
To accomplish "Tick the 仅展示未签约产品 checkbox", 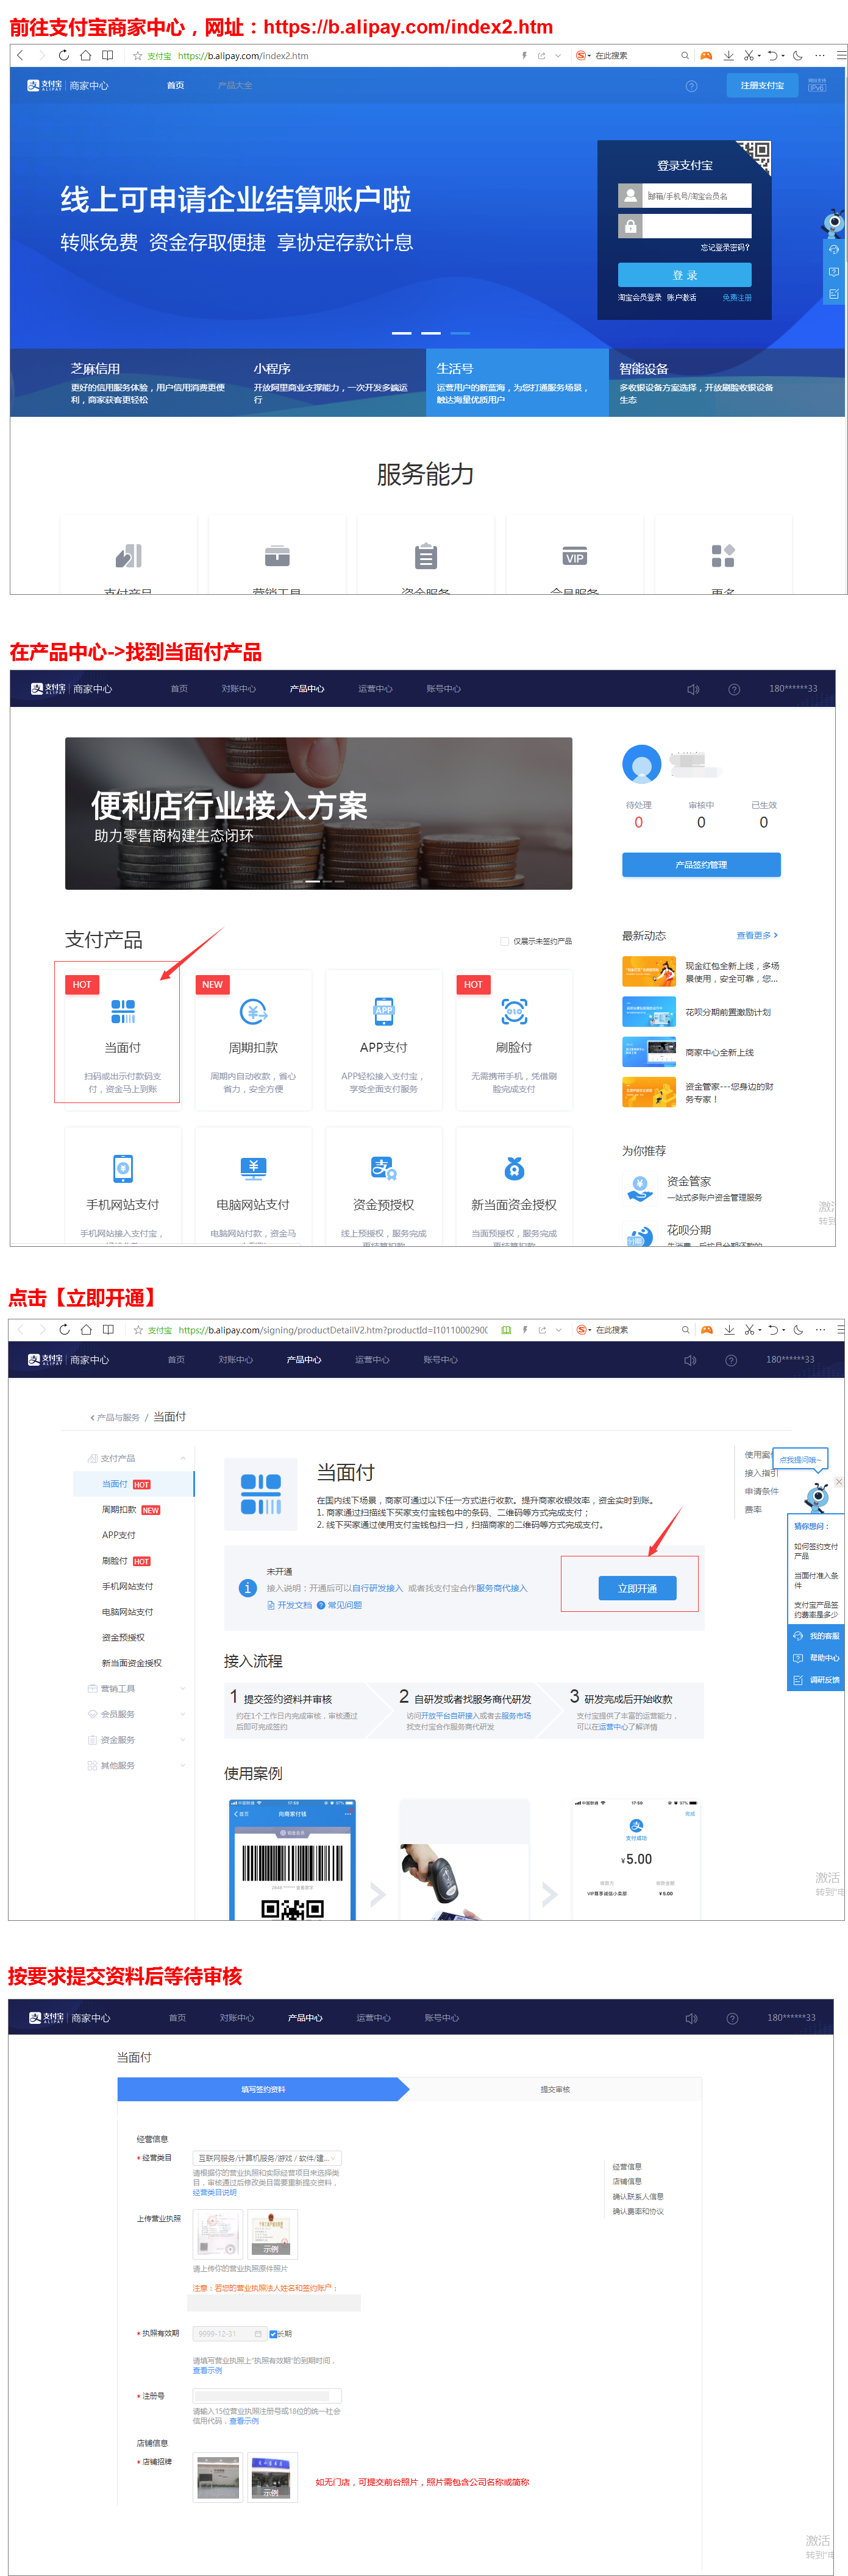I will (x=504, y=941).
